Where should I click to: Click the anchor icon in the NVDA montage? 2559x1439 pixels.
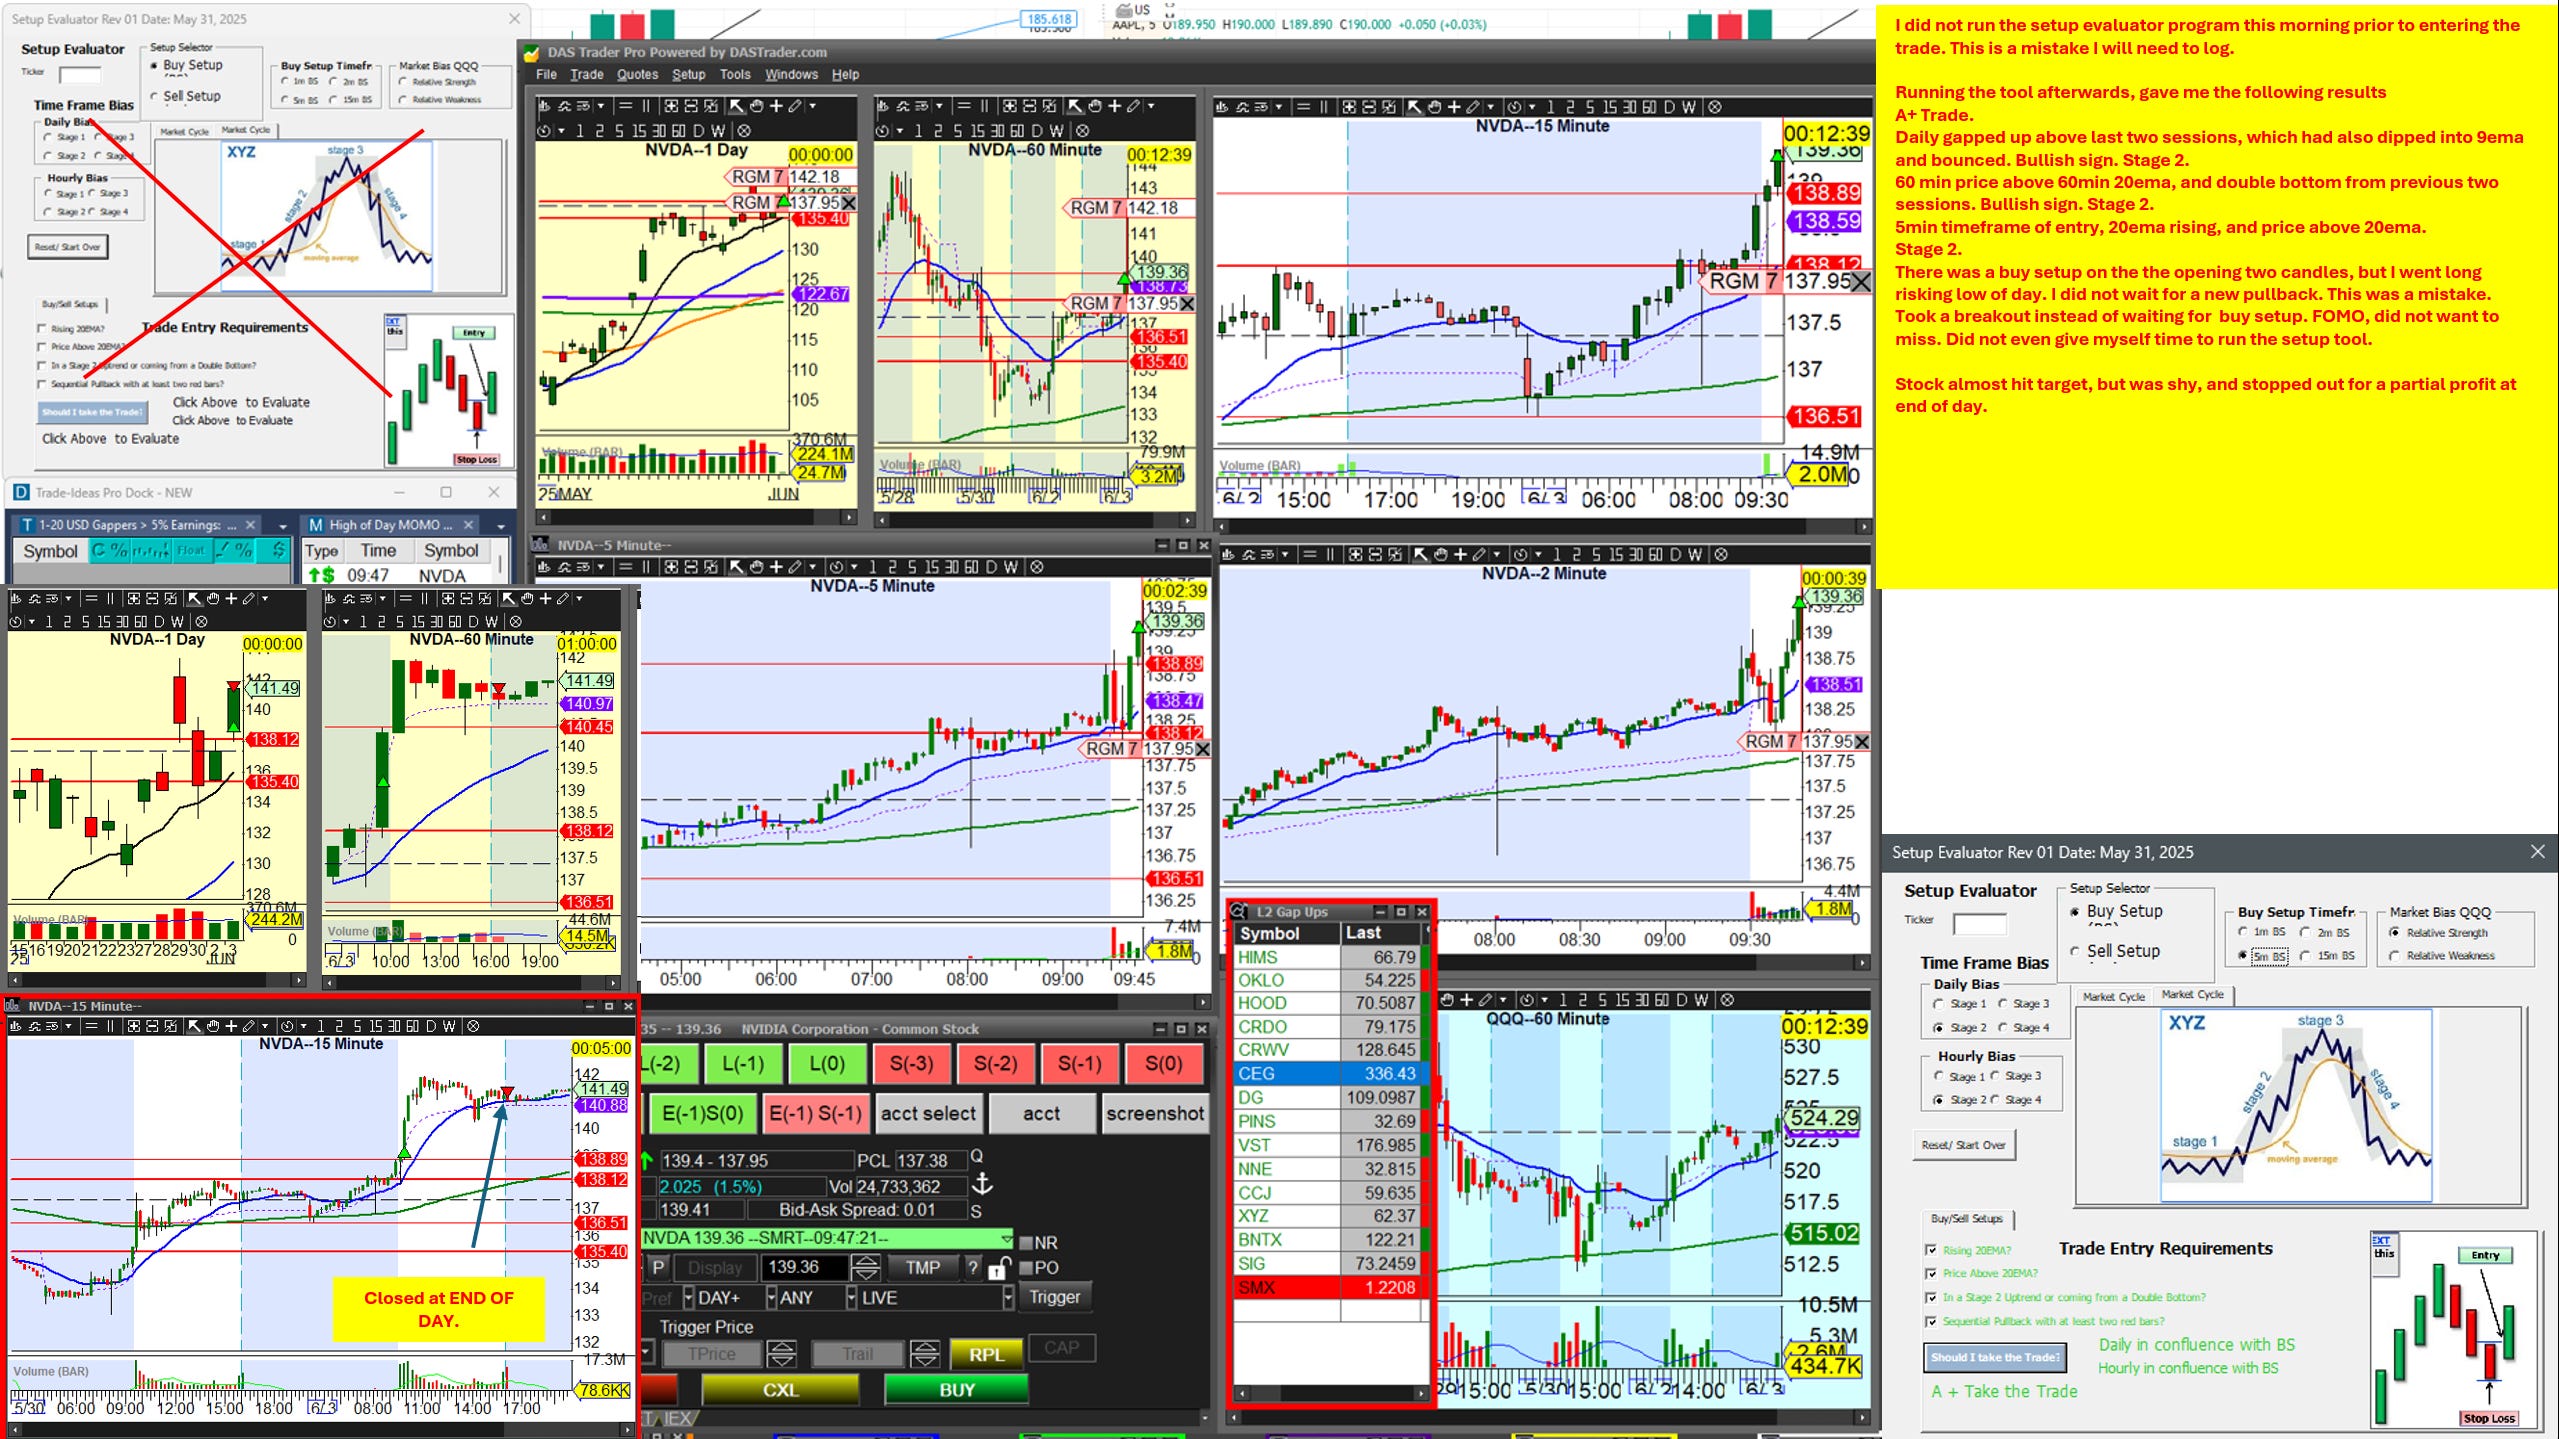click(x=982, y=1184)
